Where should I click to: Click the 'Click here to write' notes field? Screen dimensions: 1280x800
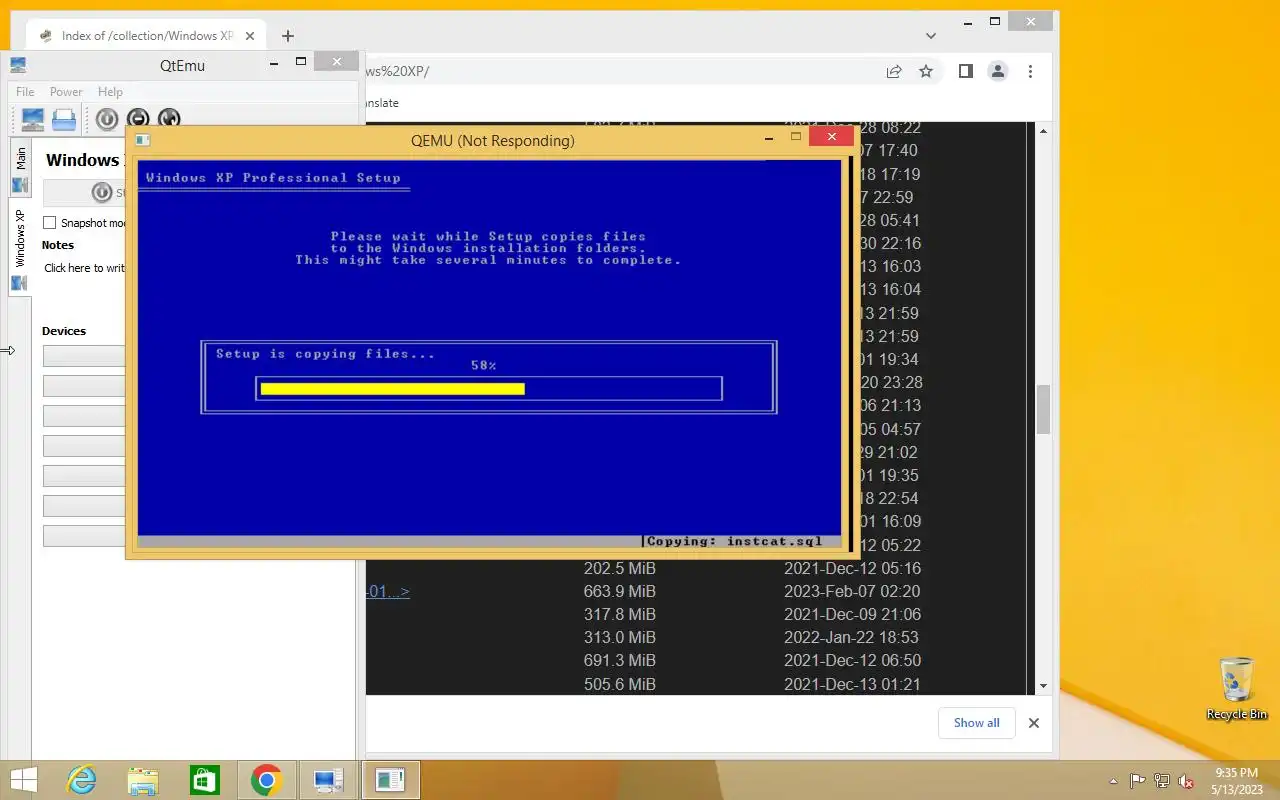tap(84, 268)
